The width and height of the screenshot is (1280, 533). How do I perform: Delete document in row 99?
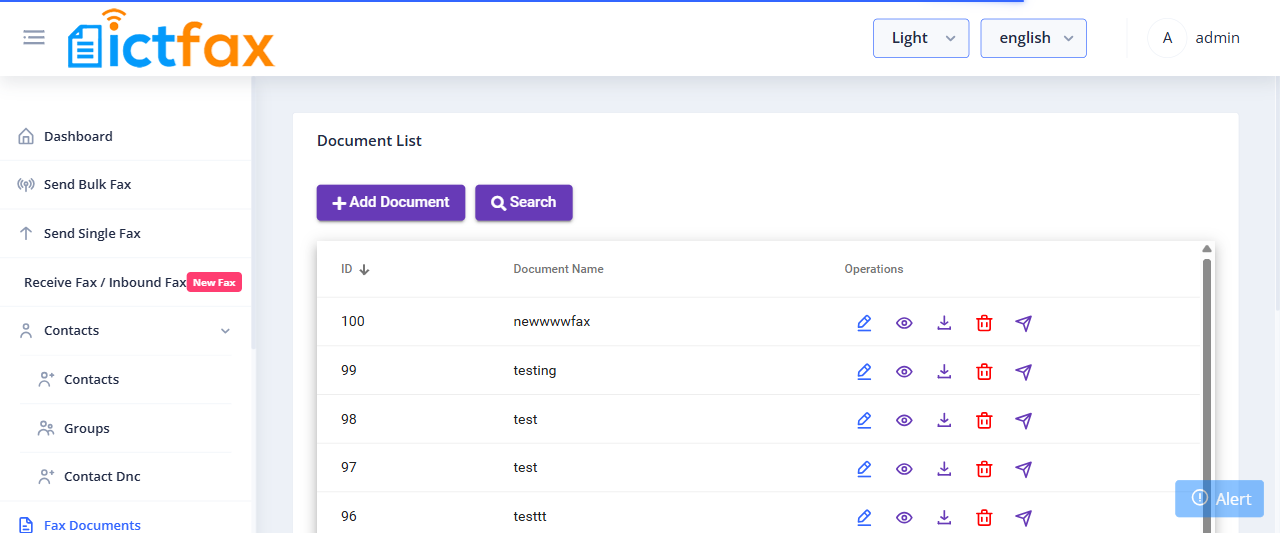point(984,372)
